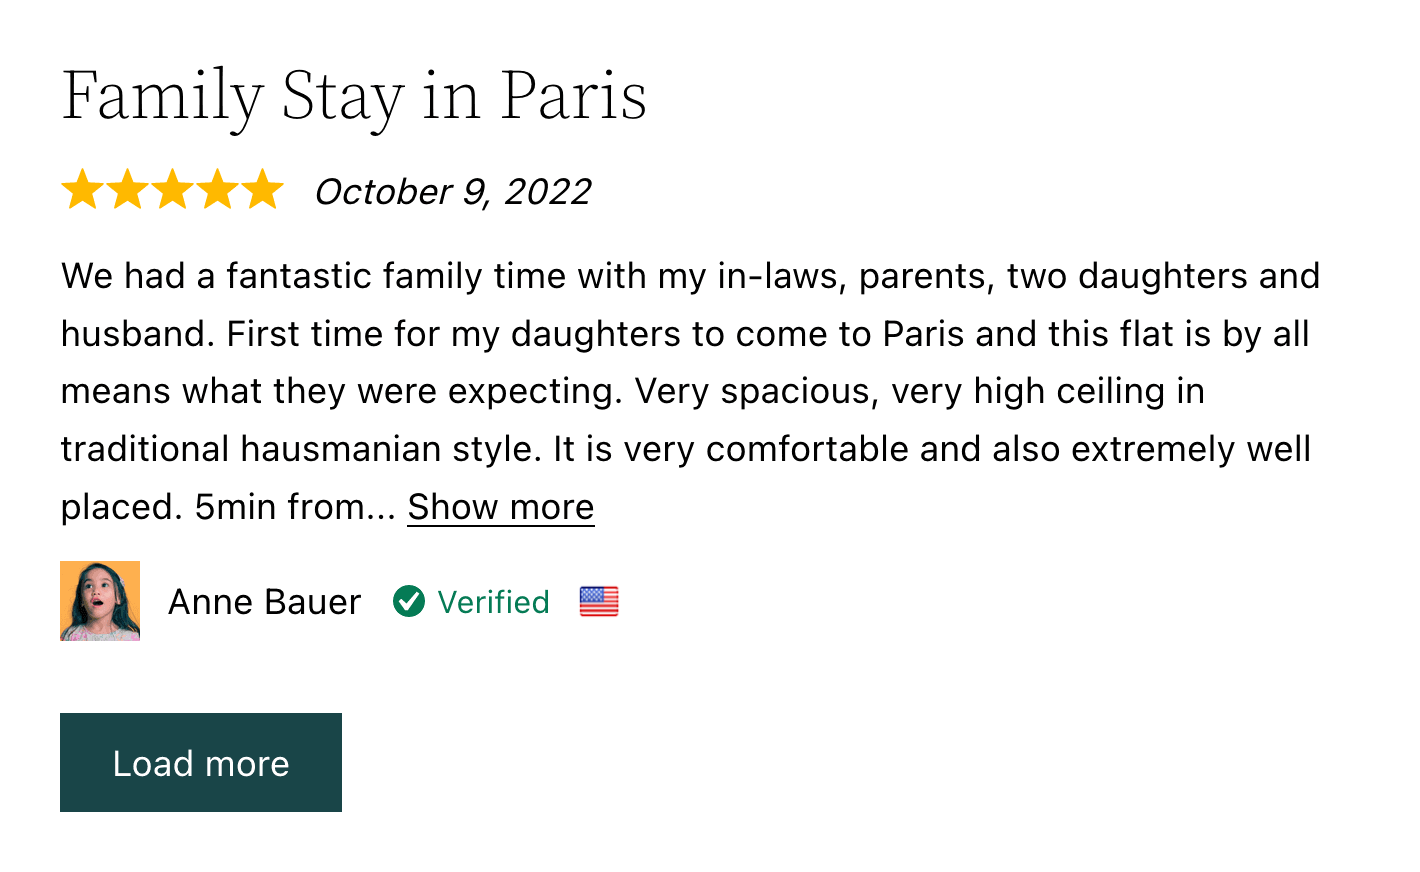Click the reviewer name Anne Bauer
Image resolution: width=1420 pixels, height=872 pixels.
point(264,602)
